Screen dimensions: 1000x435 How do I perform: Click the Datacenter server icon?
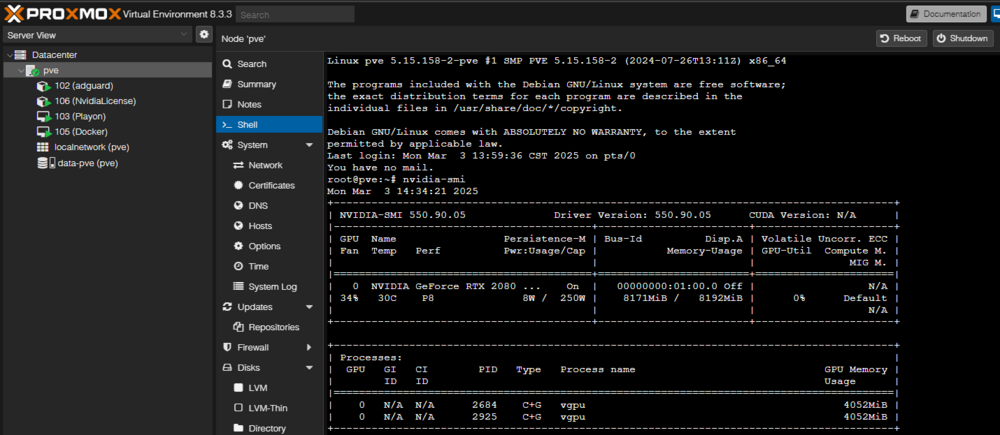click(21, 55)
